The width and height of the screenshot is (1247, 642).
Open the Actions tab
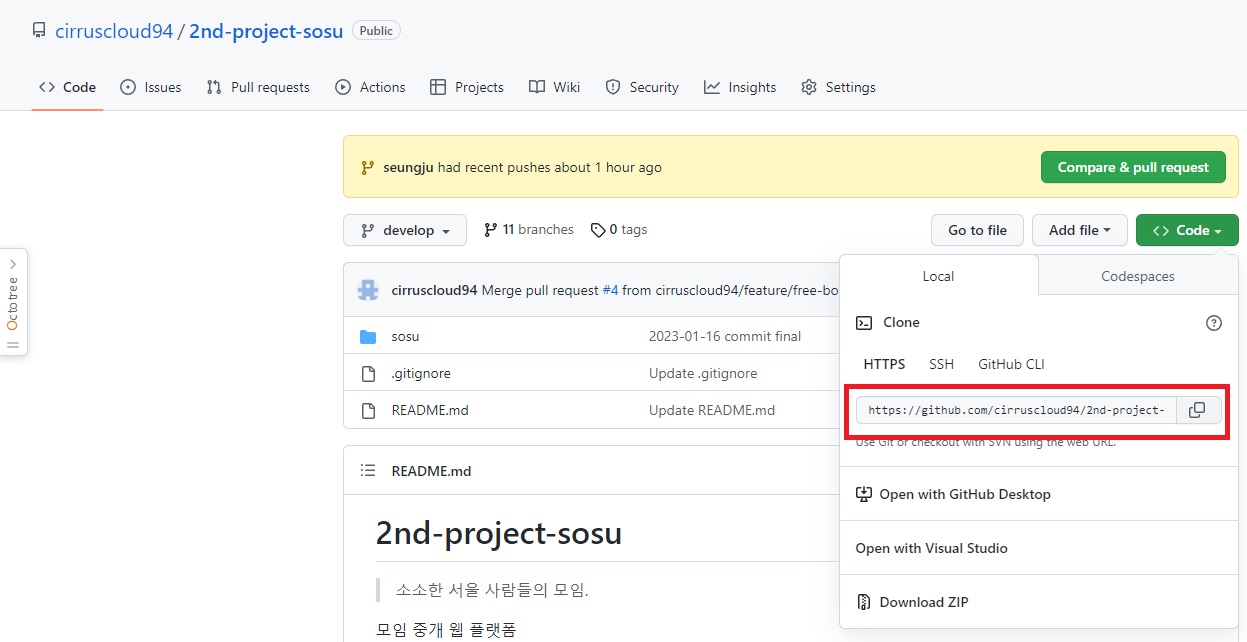[x=370, y=87]
